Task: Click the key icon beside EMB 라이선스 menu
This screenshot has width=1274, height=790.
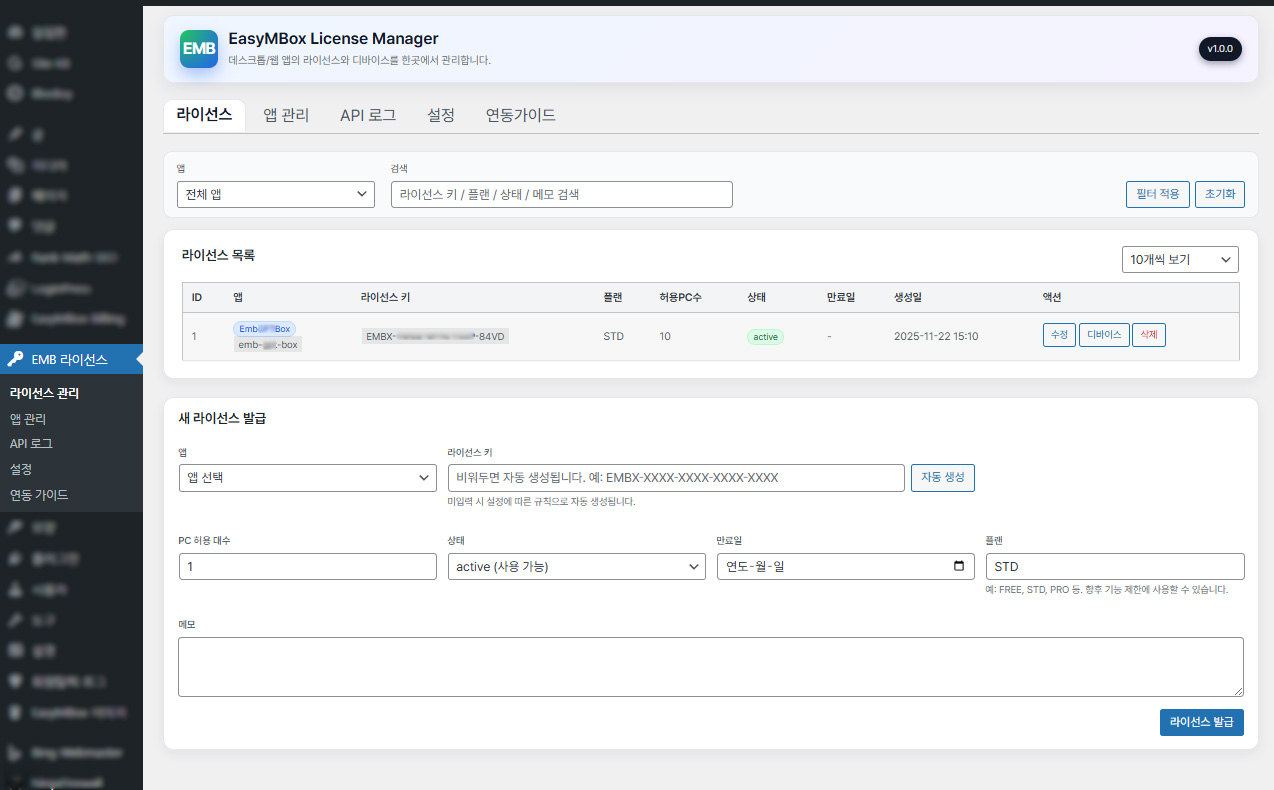Action: [x=14, y=359]
